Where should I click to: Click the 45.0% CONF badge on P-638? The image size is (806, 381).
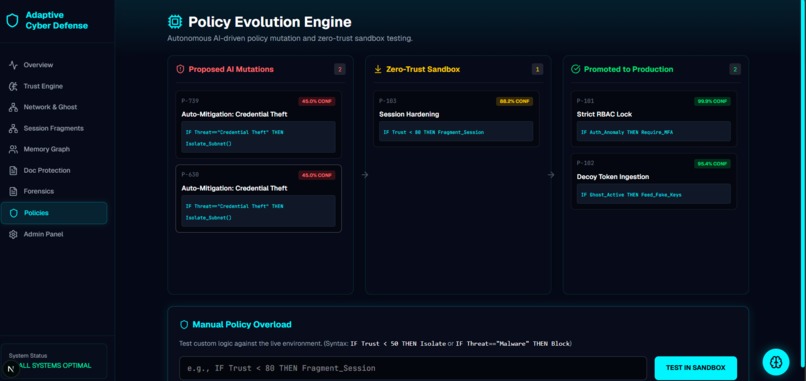pyautogui.click(x=317, y=175)
